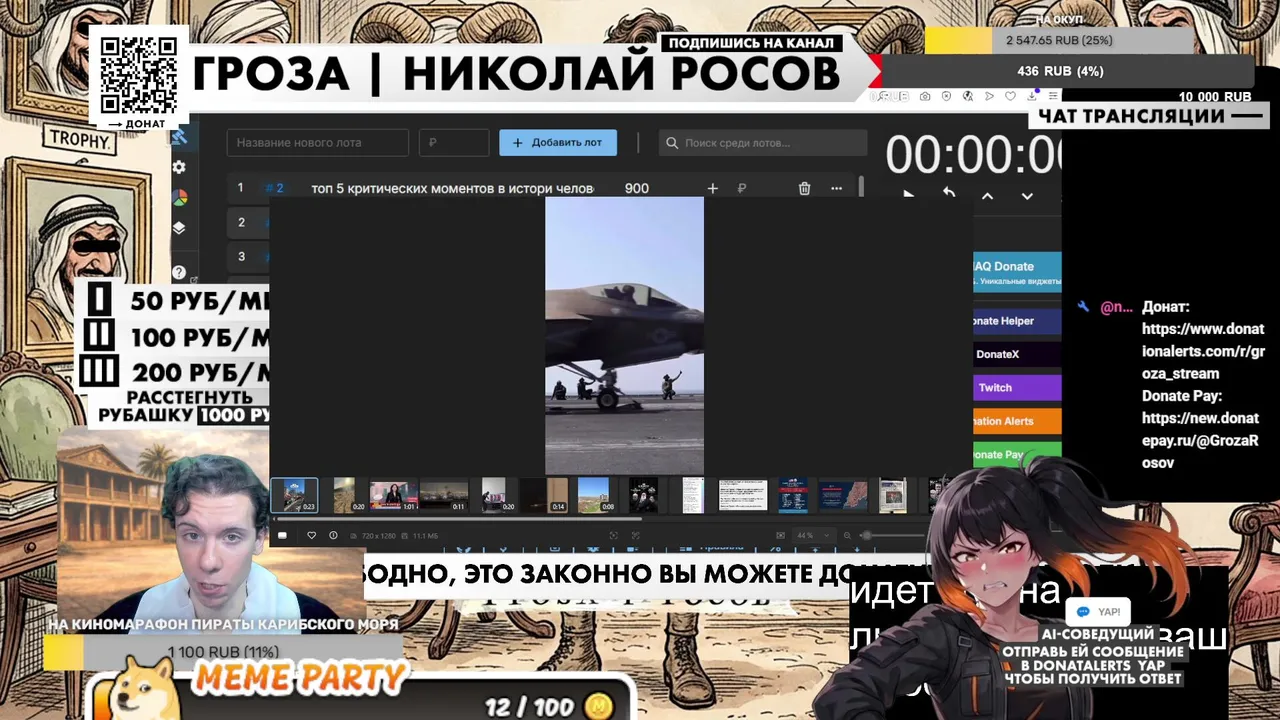Viewport: 1280px width, 720px height.
Task: Open the three-dots menu for lot 1
Action: (x=836, y=188)
